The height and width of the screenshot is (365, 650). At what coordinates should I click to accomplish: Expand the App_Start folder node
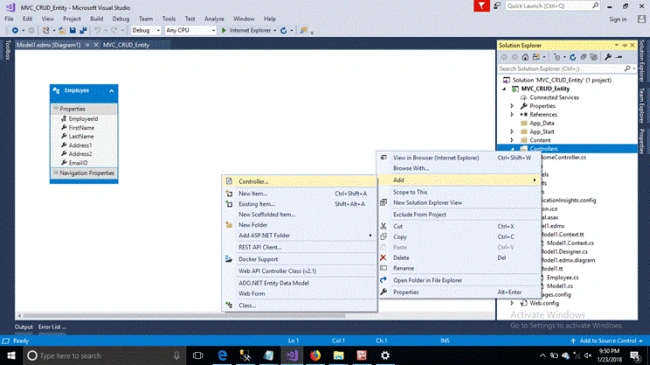512,131
